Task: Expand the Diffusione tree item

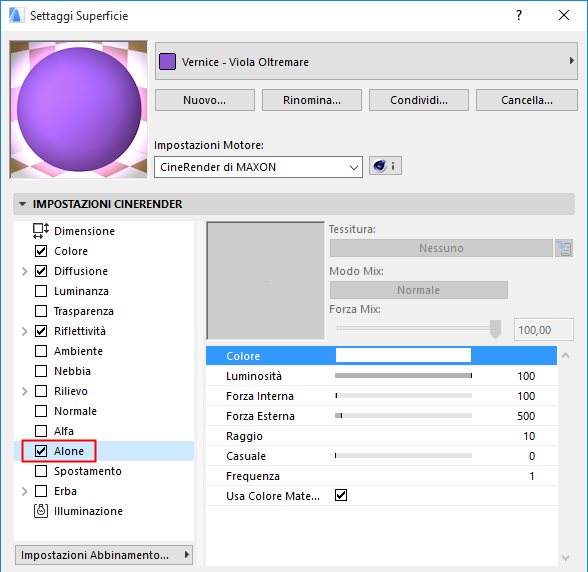Action: 25,271
